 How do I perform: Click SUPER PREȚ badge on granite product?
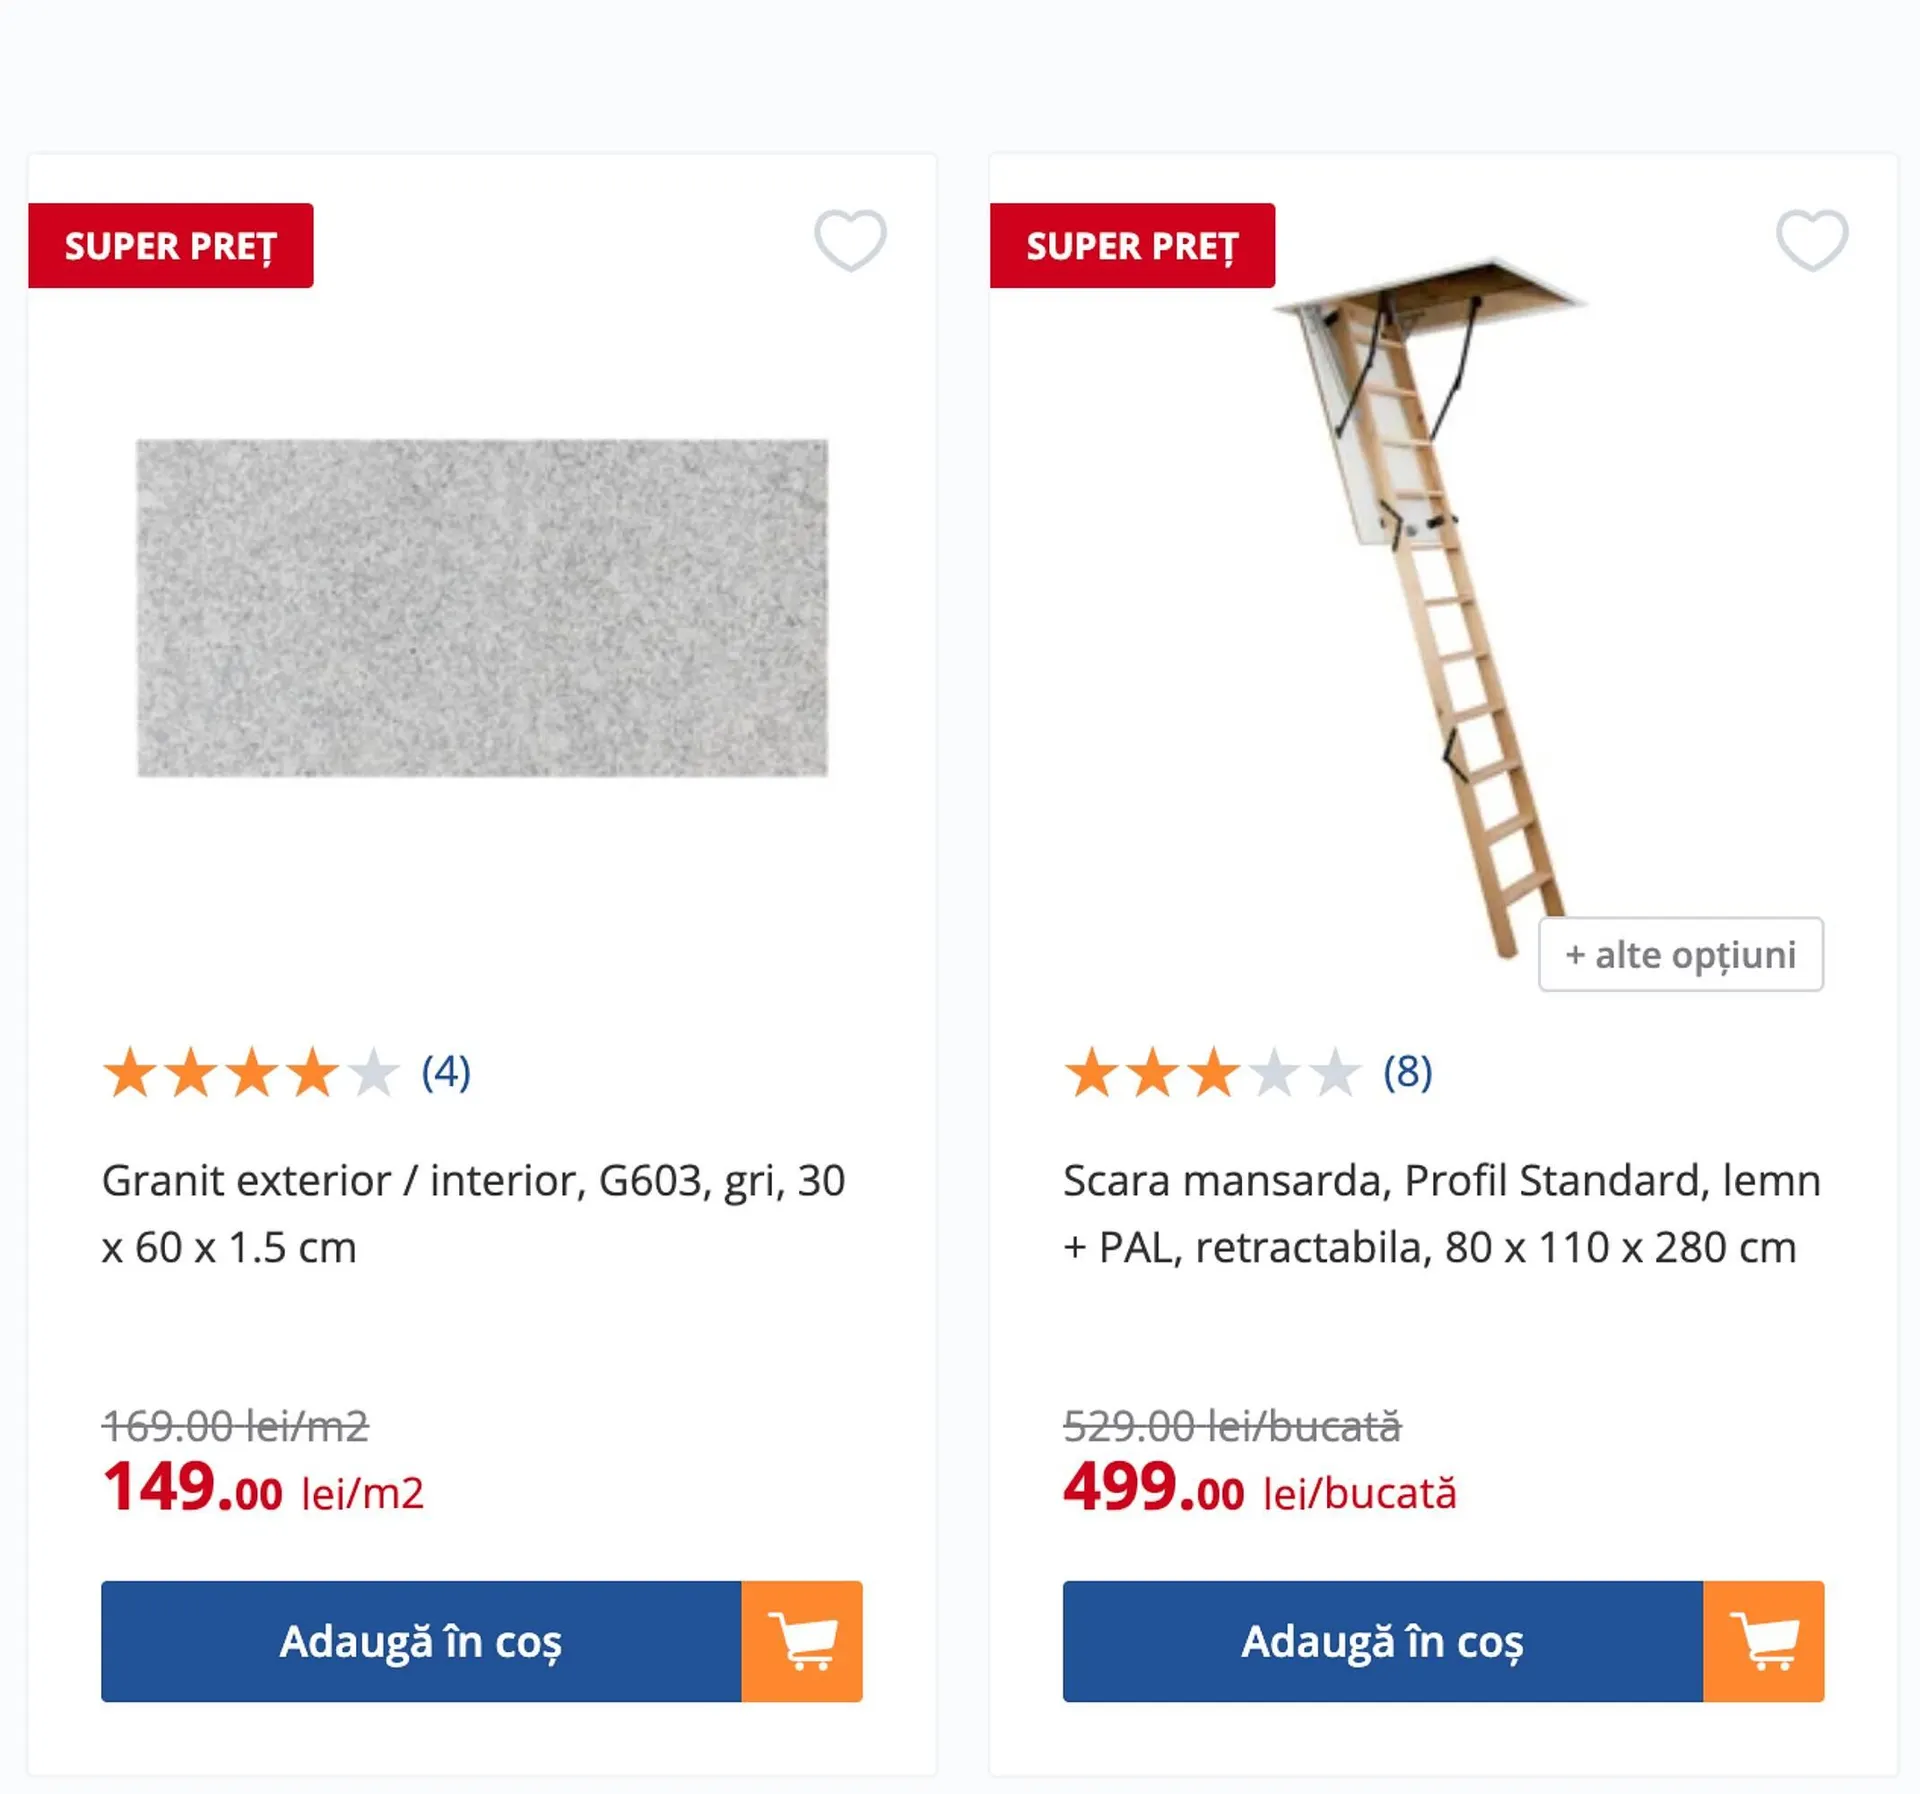tap(171, 246)
